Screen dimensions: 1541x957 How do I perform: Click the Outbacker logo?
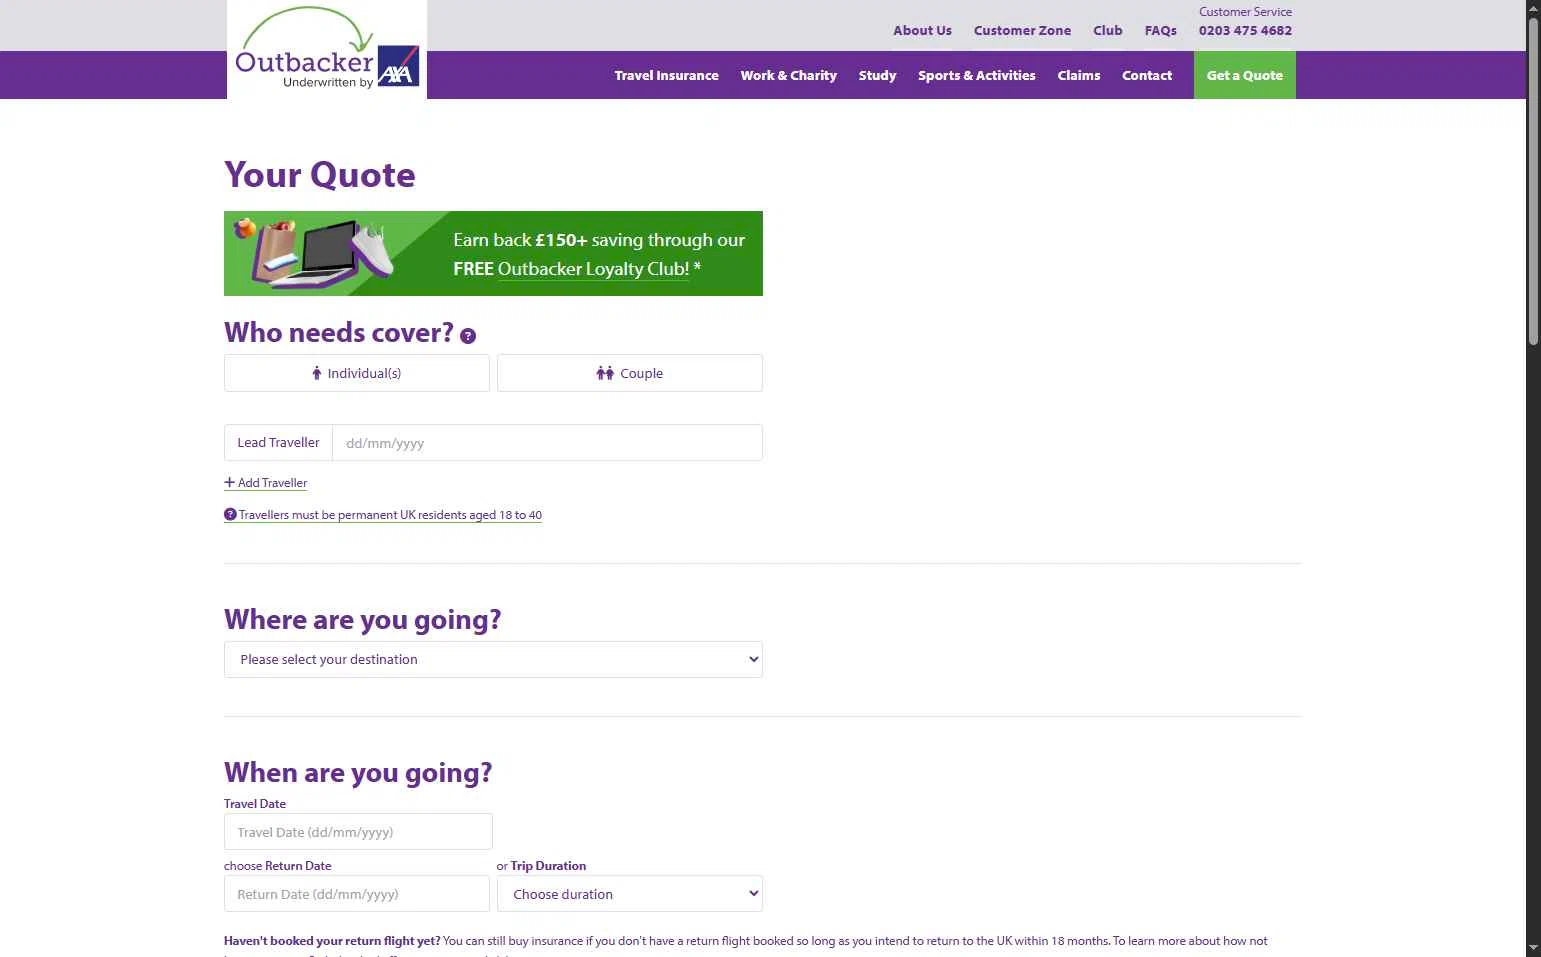[x=327, y=49]
